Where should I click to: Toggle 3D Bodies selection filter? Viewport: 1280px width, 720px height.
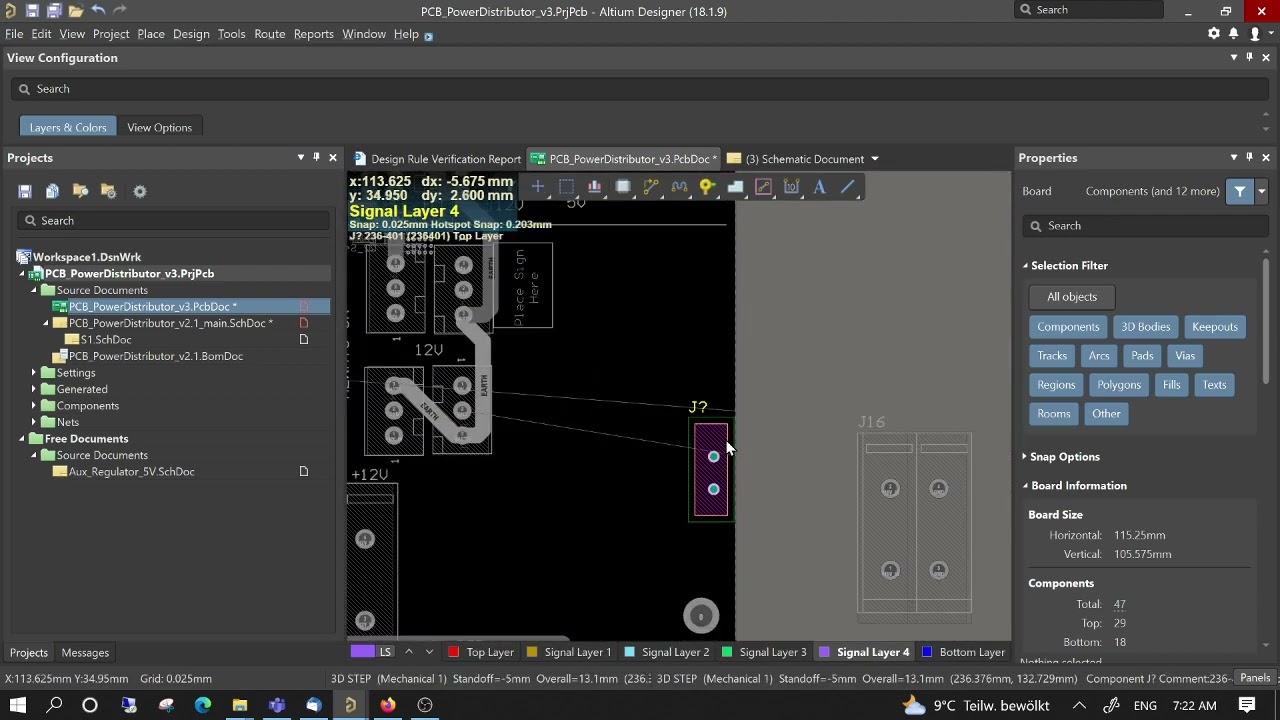1146,327
